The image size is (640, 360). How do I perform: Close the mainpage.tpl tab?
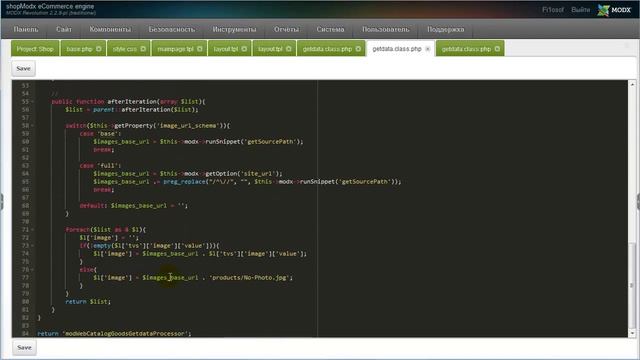(200, 49)
